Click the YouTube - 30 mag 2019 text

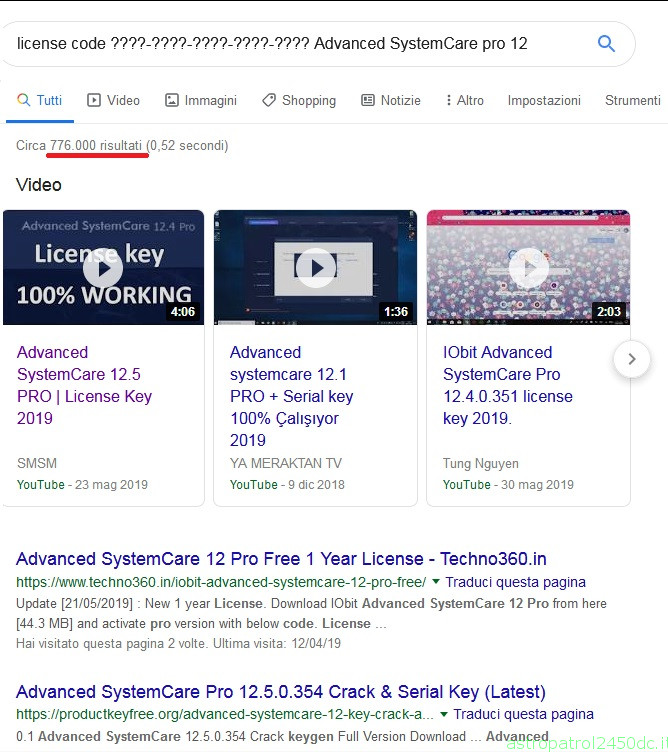508,485
